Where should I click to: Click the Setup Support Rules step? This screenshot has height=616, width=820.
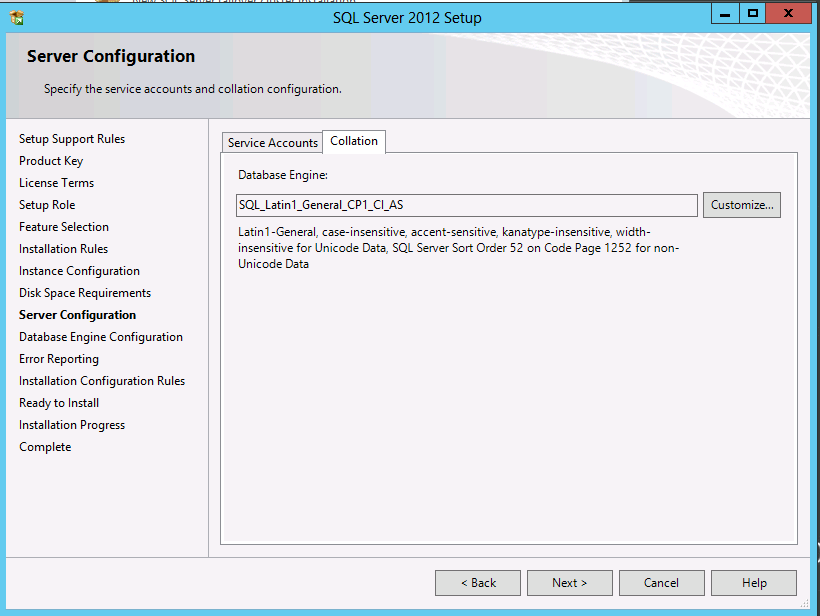(72, 139)
